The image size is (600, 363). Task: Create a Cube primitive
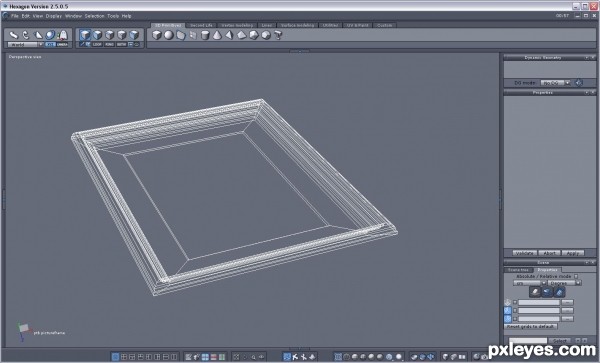[x=157, y=35]
